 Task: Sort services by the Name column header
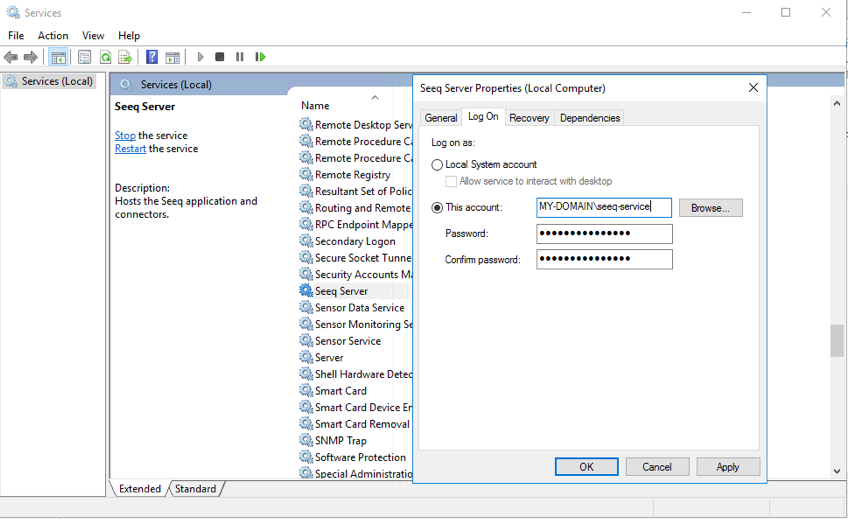(x=315, y=106)
